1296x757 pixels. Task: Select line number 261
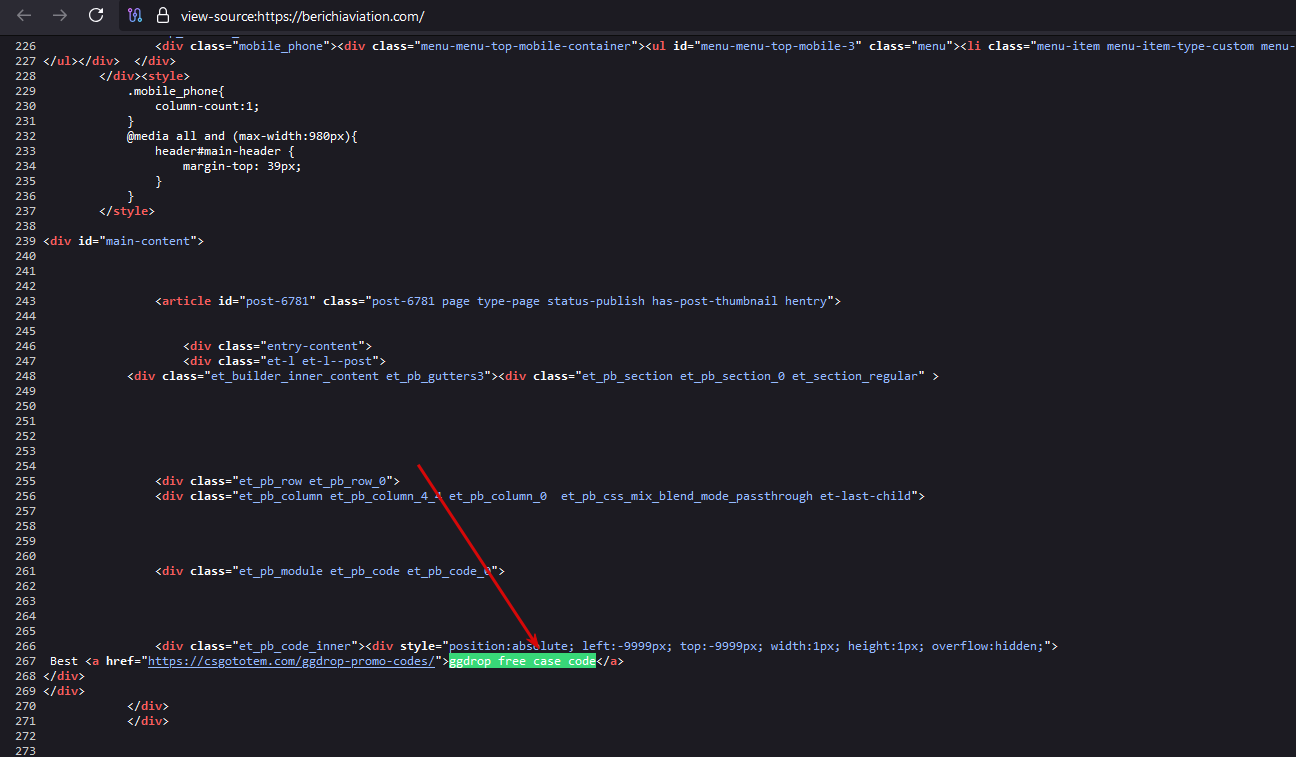pos(24,571)
